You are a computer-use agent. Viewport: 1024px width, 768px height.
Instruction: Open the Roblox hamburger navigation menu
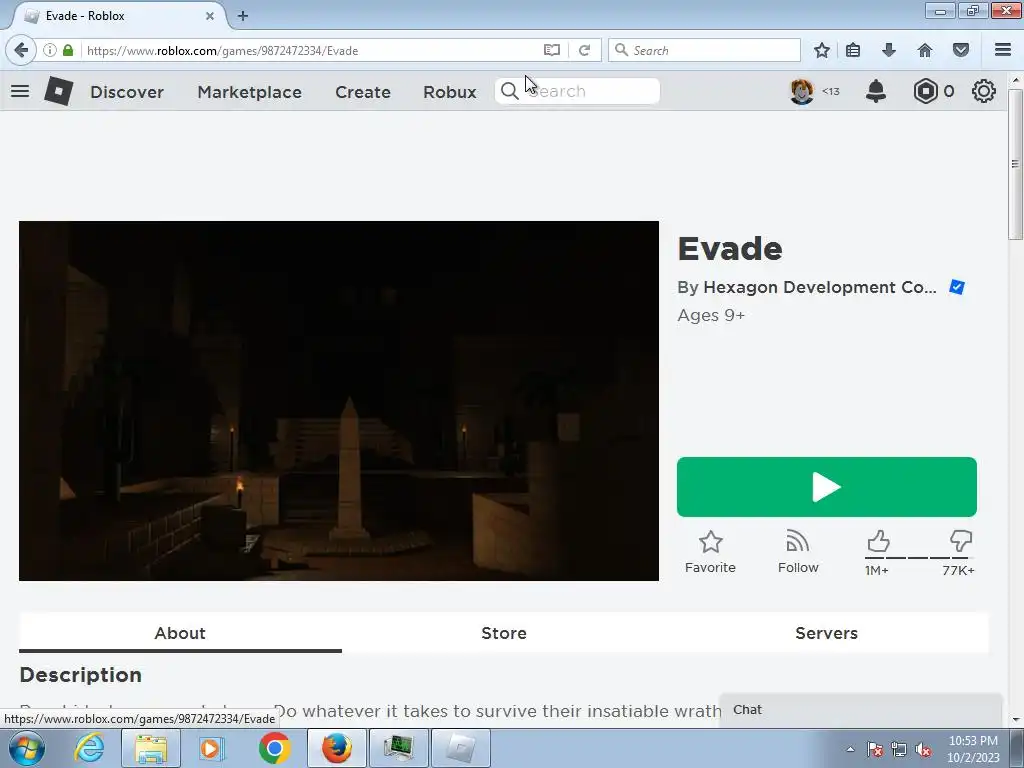point(20,91)
